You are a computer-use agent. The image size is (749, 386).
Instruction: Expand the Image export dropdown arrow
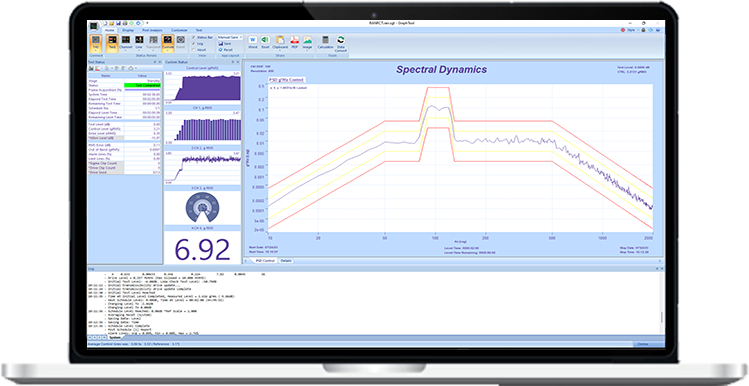point(307,50)
